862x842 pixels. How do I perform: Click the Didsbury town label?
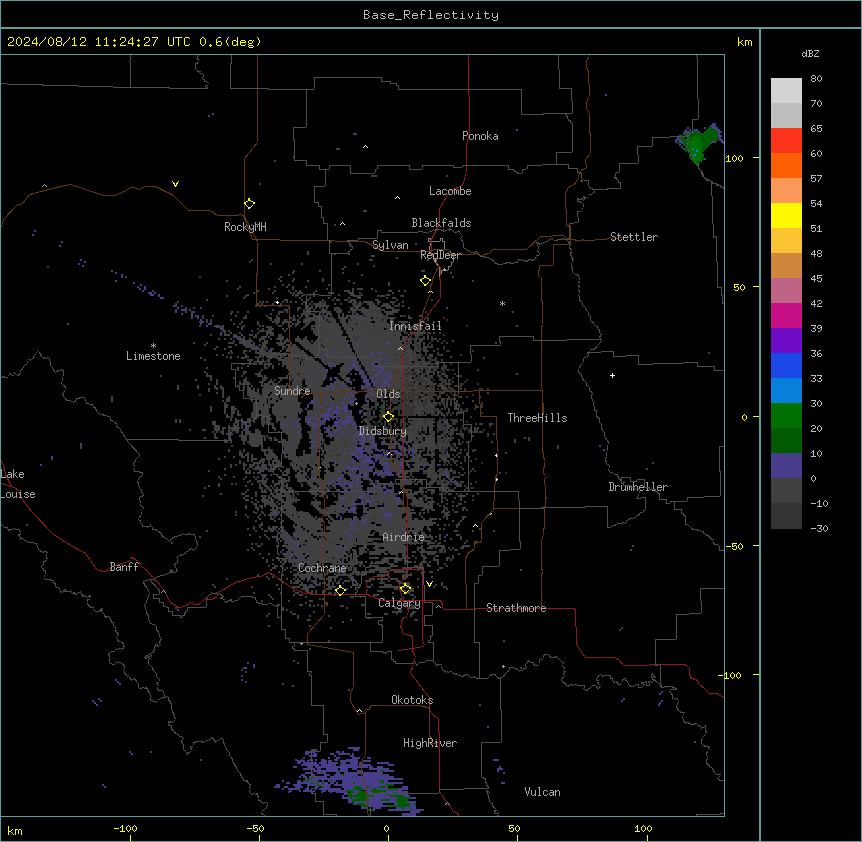[383, 431]
